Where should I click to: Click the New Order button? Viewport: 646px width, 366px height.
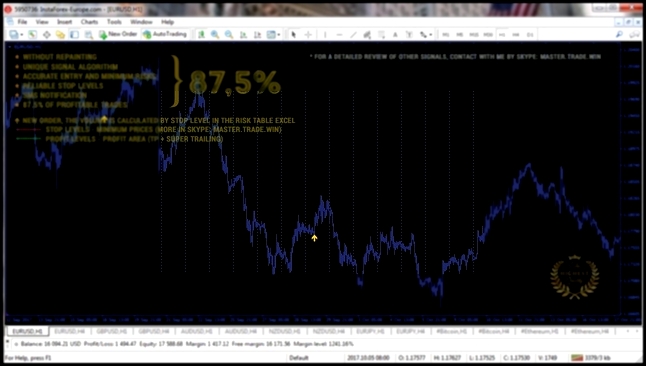coord(117,34)
